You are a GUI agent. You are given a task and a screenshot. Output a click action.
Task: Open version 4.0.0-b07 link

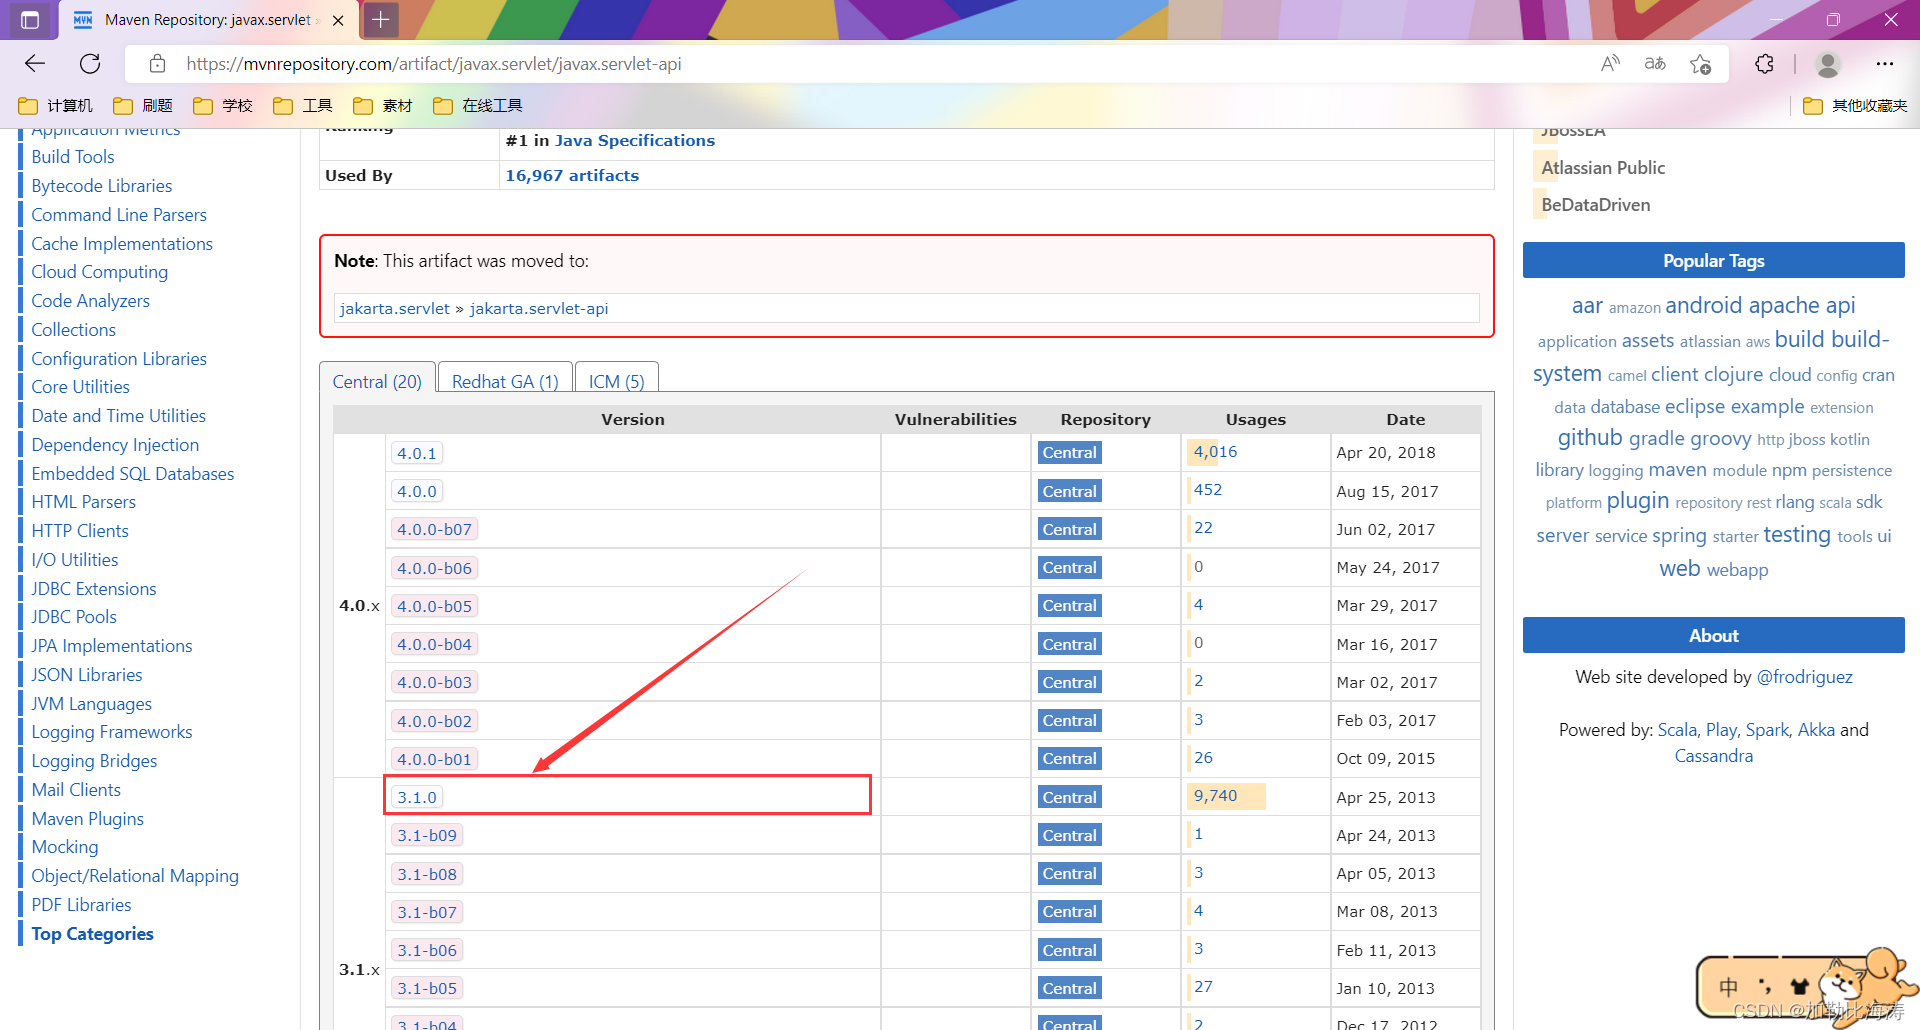coord(434,529)
